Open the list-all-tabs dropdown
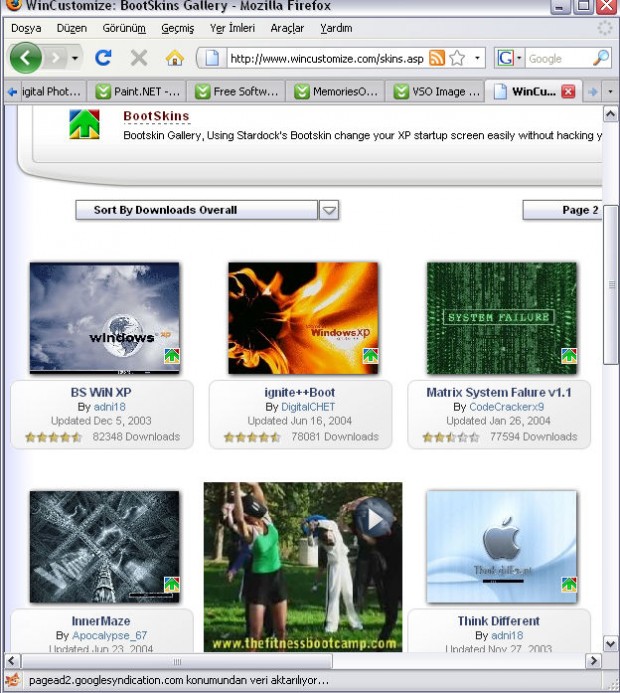Image resolution: width=620 pixels, height=693 pixels. pos(610,91)
